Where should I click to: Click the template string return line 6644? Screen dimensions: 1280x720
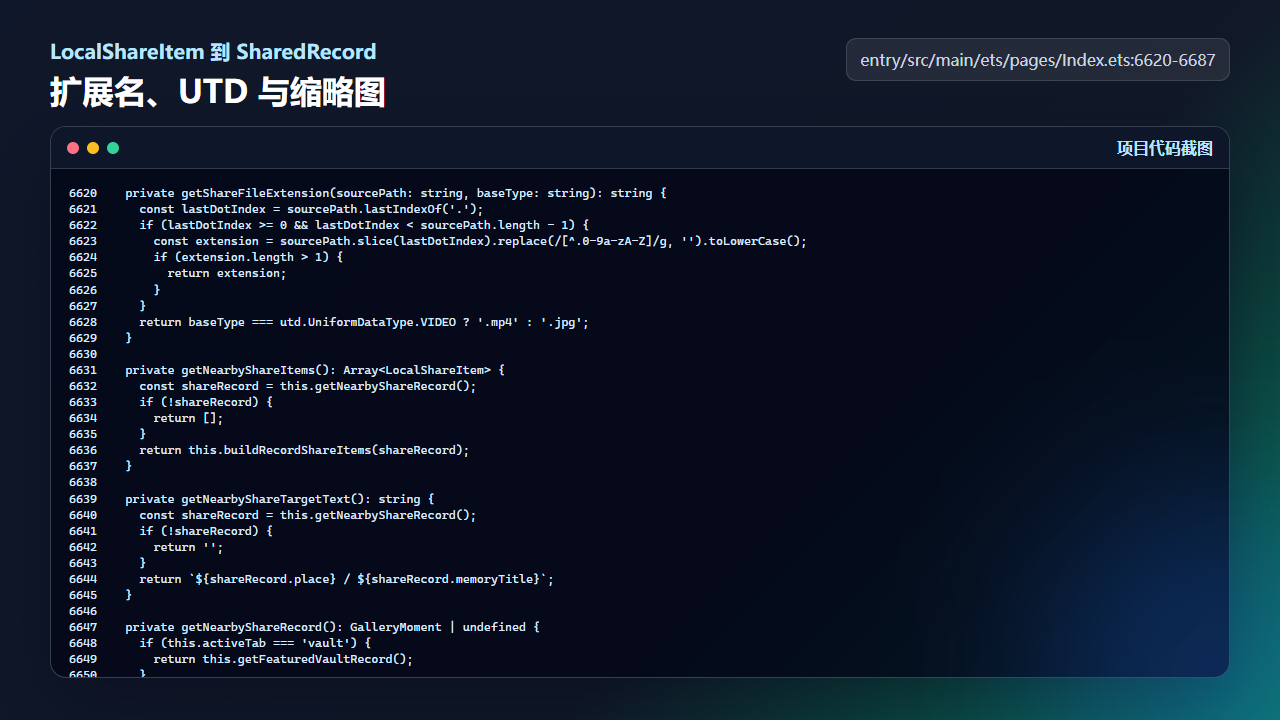(346, 579)
